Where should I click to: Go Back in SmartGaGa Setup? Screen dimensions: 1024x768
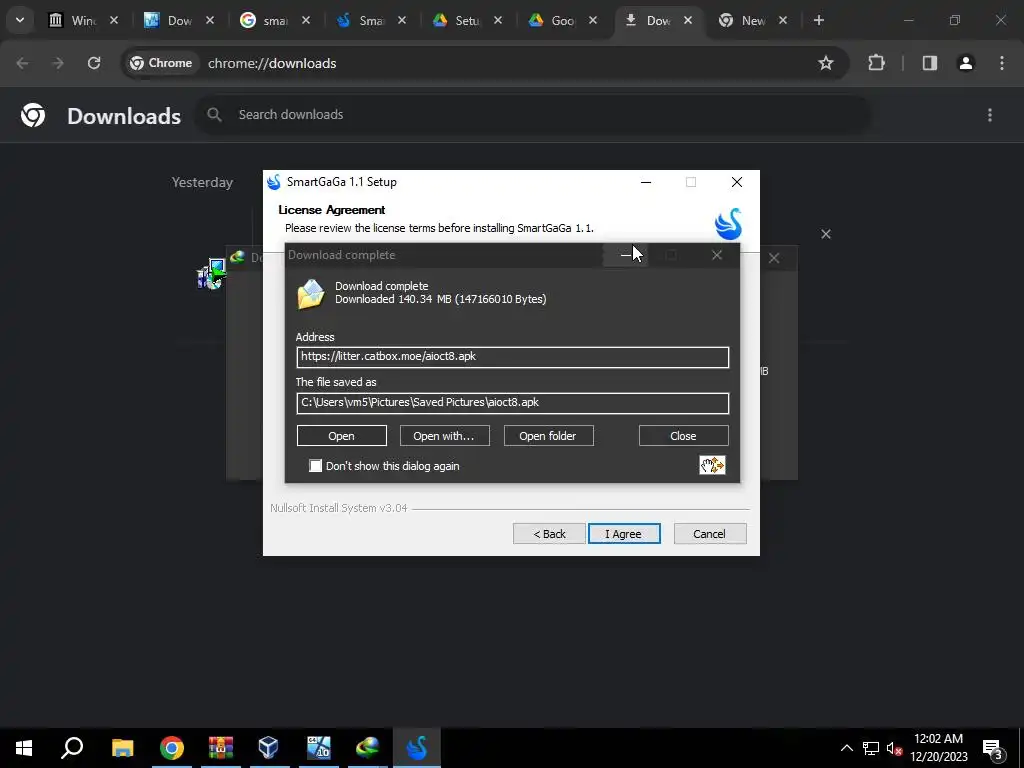(x=549, y=534)
